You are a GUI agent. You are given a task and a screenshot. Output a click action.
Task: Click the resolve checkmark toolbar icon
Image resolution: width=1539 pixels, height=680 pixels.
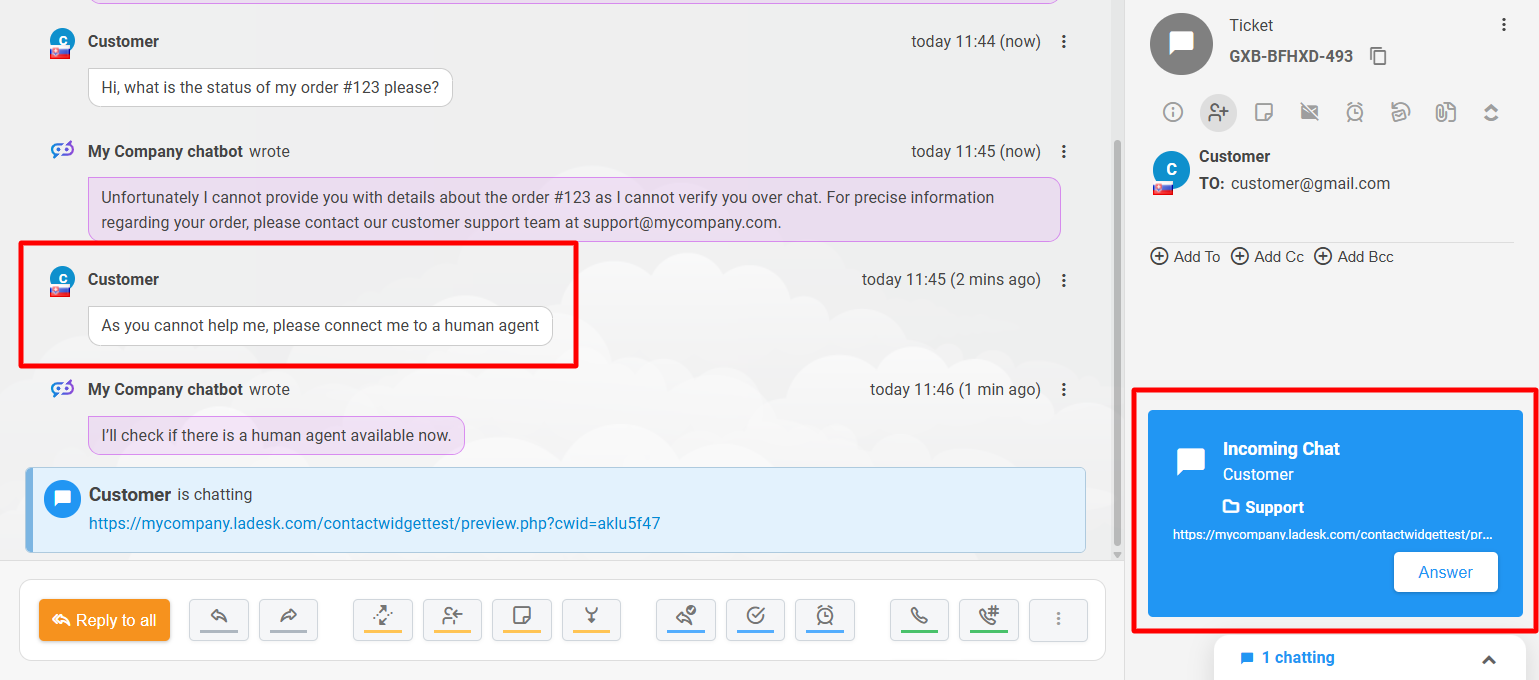[755, 620]
